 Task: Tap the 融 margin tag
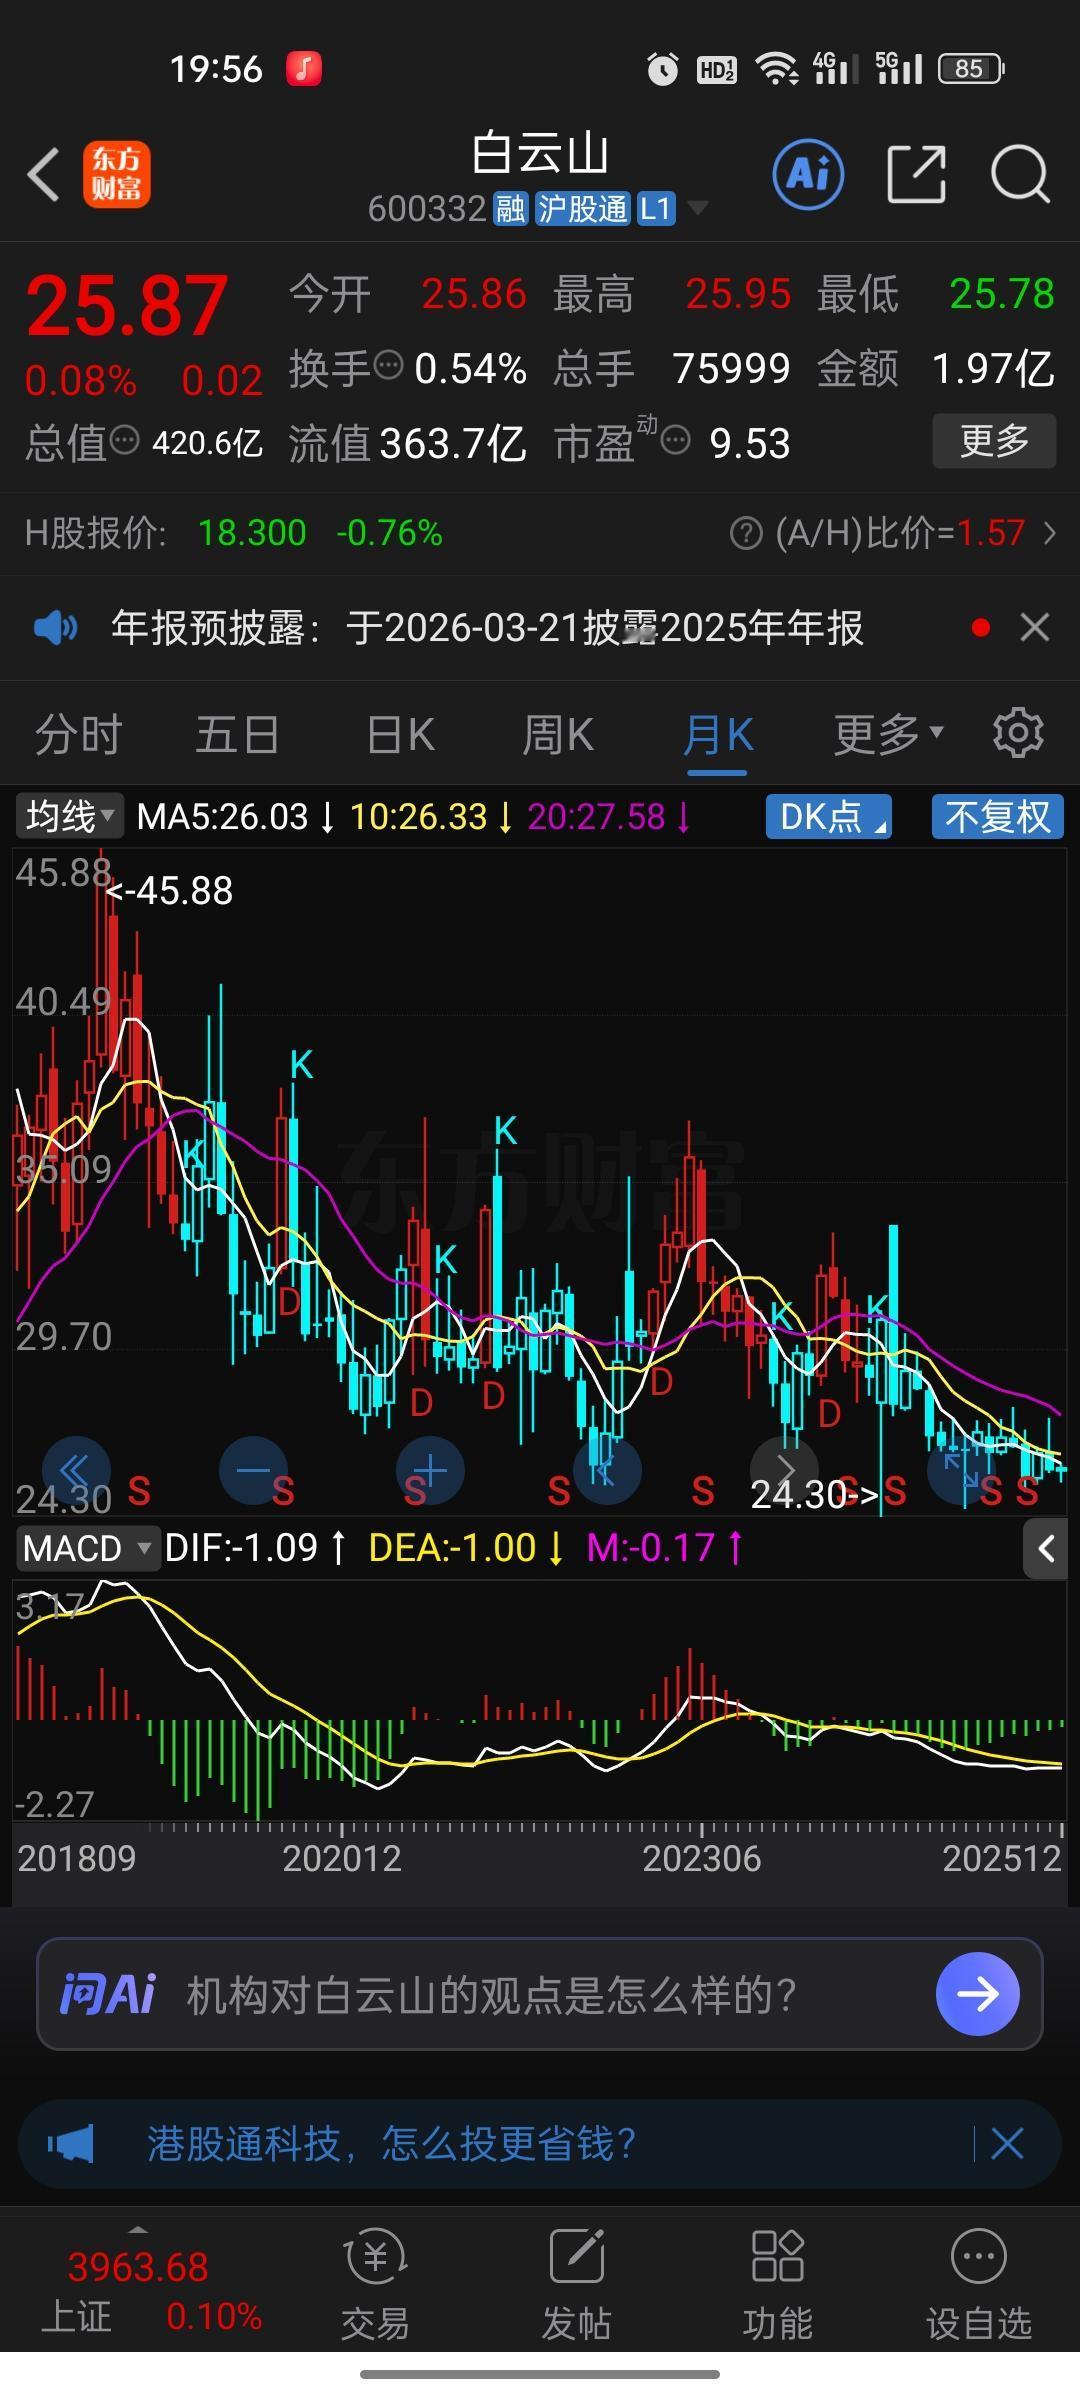[x=510, y=209]
